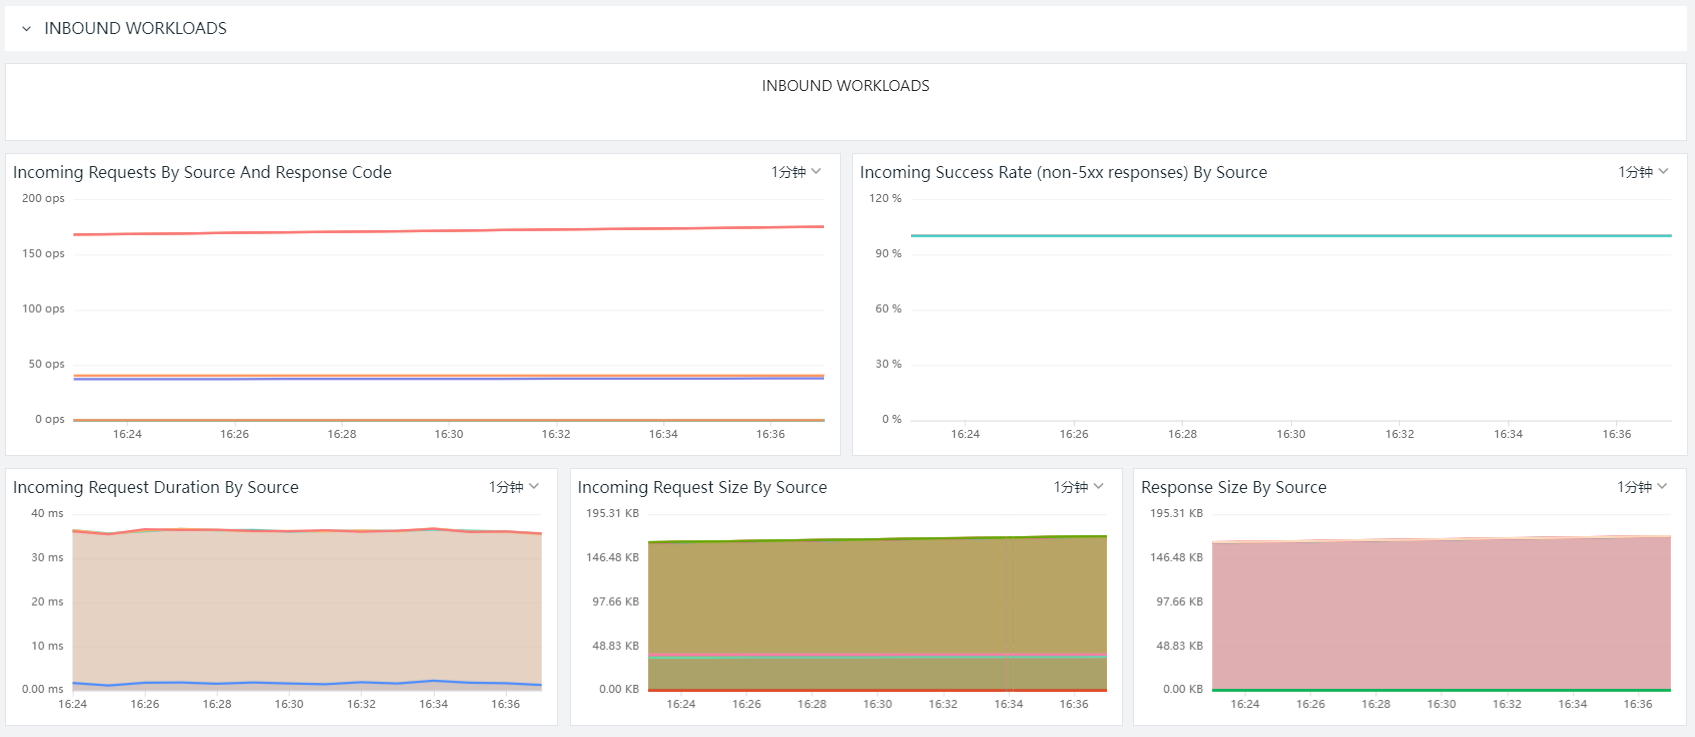Collapse the INBOUND WORKLOADS section chevron

click(26, 29)
